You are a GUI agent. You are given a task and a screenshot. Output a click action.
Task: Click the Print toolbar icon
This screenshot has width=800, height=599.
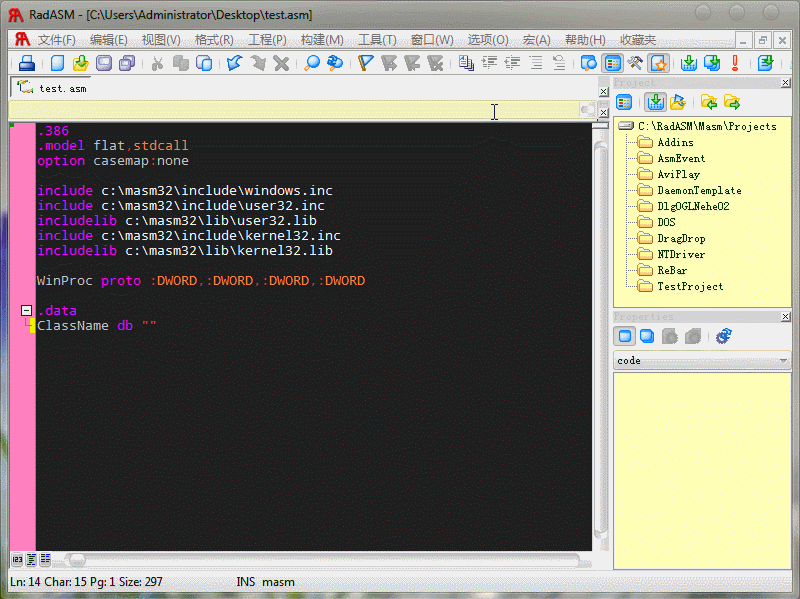(27, 63)
